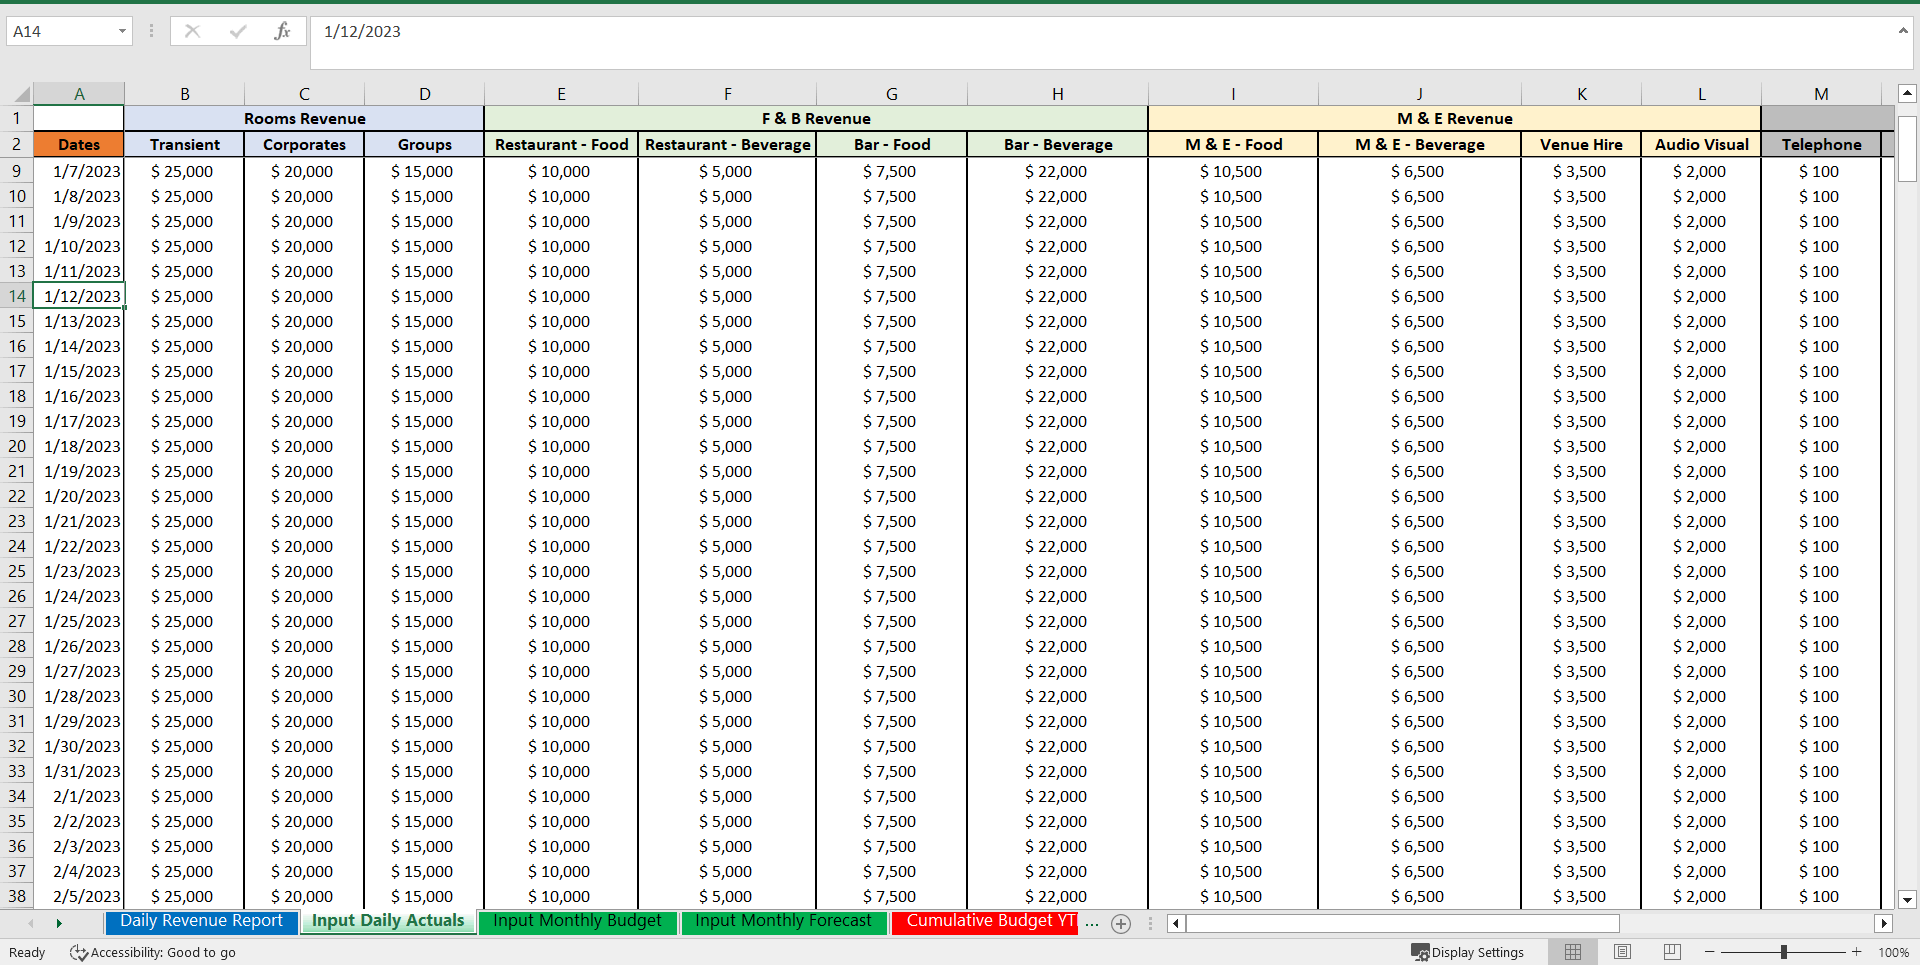
Task: Switch to Page Layout view icon
Action: (x=1622, y=952)
